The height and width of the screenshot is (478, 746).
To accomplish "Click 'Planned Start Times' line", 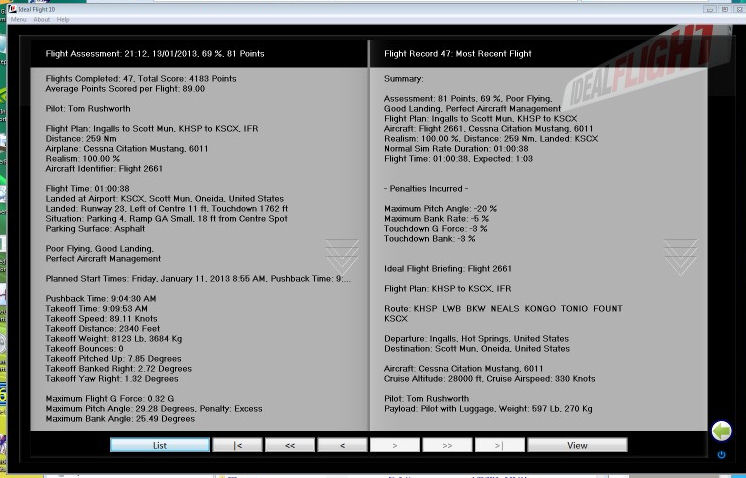I will coord(198,279).
